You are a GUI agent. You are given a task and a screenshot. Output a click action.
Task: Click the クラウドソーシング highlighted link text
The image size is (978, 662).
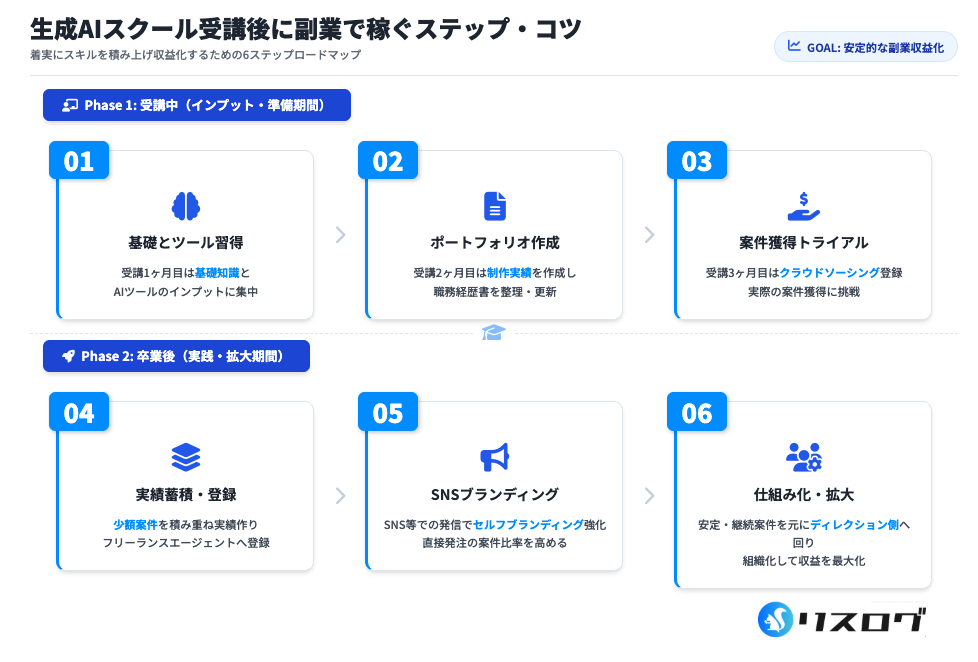[x=830, y=272]
